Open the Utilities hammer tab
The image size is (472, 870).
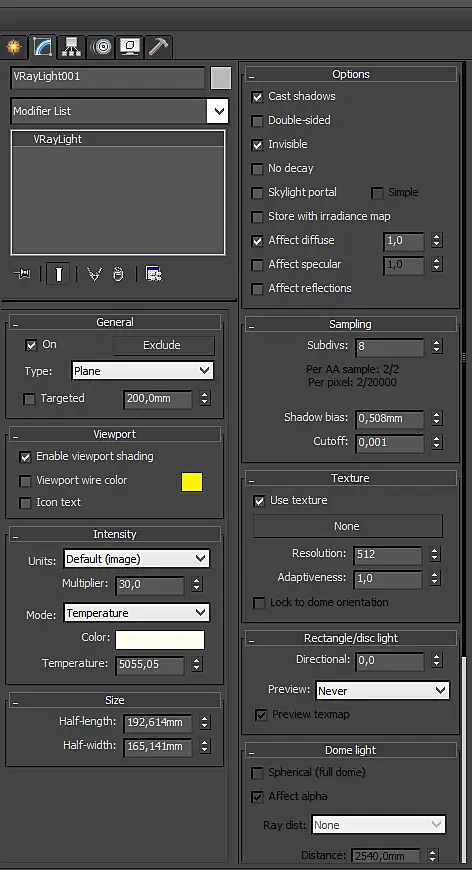[159, 47]
